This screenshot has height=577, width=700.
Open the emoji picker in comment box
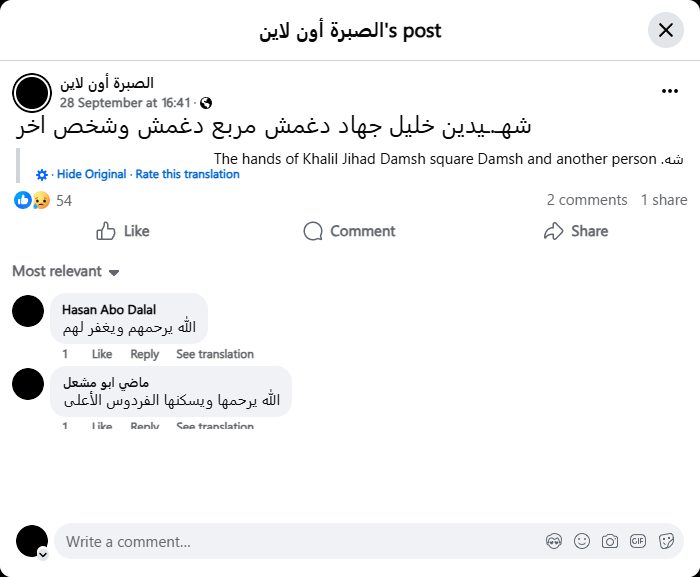(x=582, y=541)
